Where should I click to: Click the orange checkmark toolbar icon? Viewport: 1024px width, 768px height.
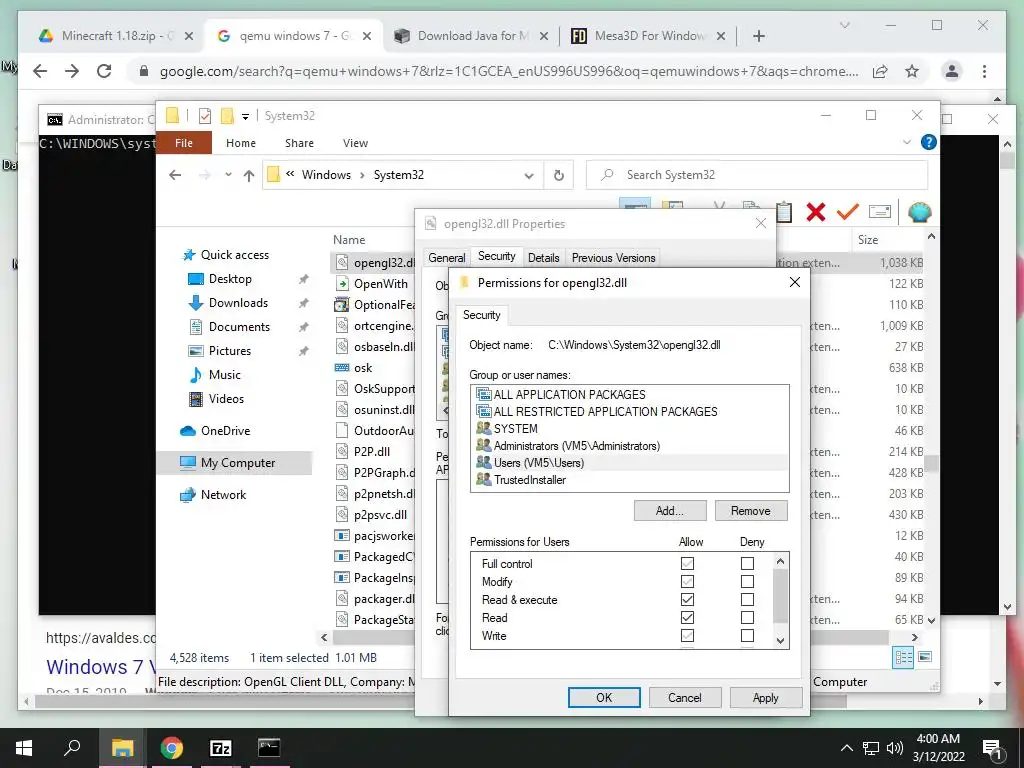[848, 212]
